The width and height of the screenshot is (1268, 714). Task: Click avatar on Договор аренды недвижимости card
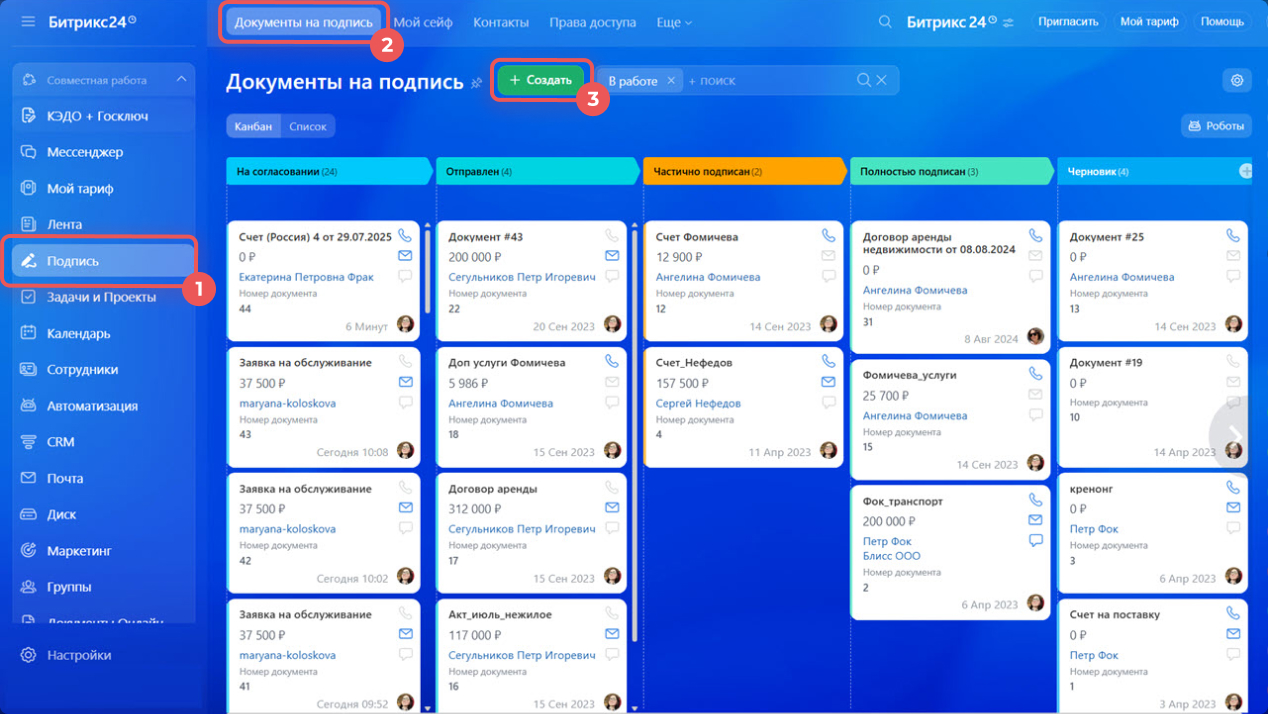point(1035,336)
